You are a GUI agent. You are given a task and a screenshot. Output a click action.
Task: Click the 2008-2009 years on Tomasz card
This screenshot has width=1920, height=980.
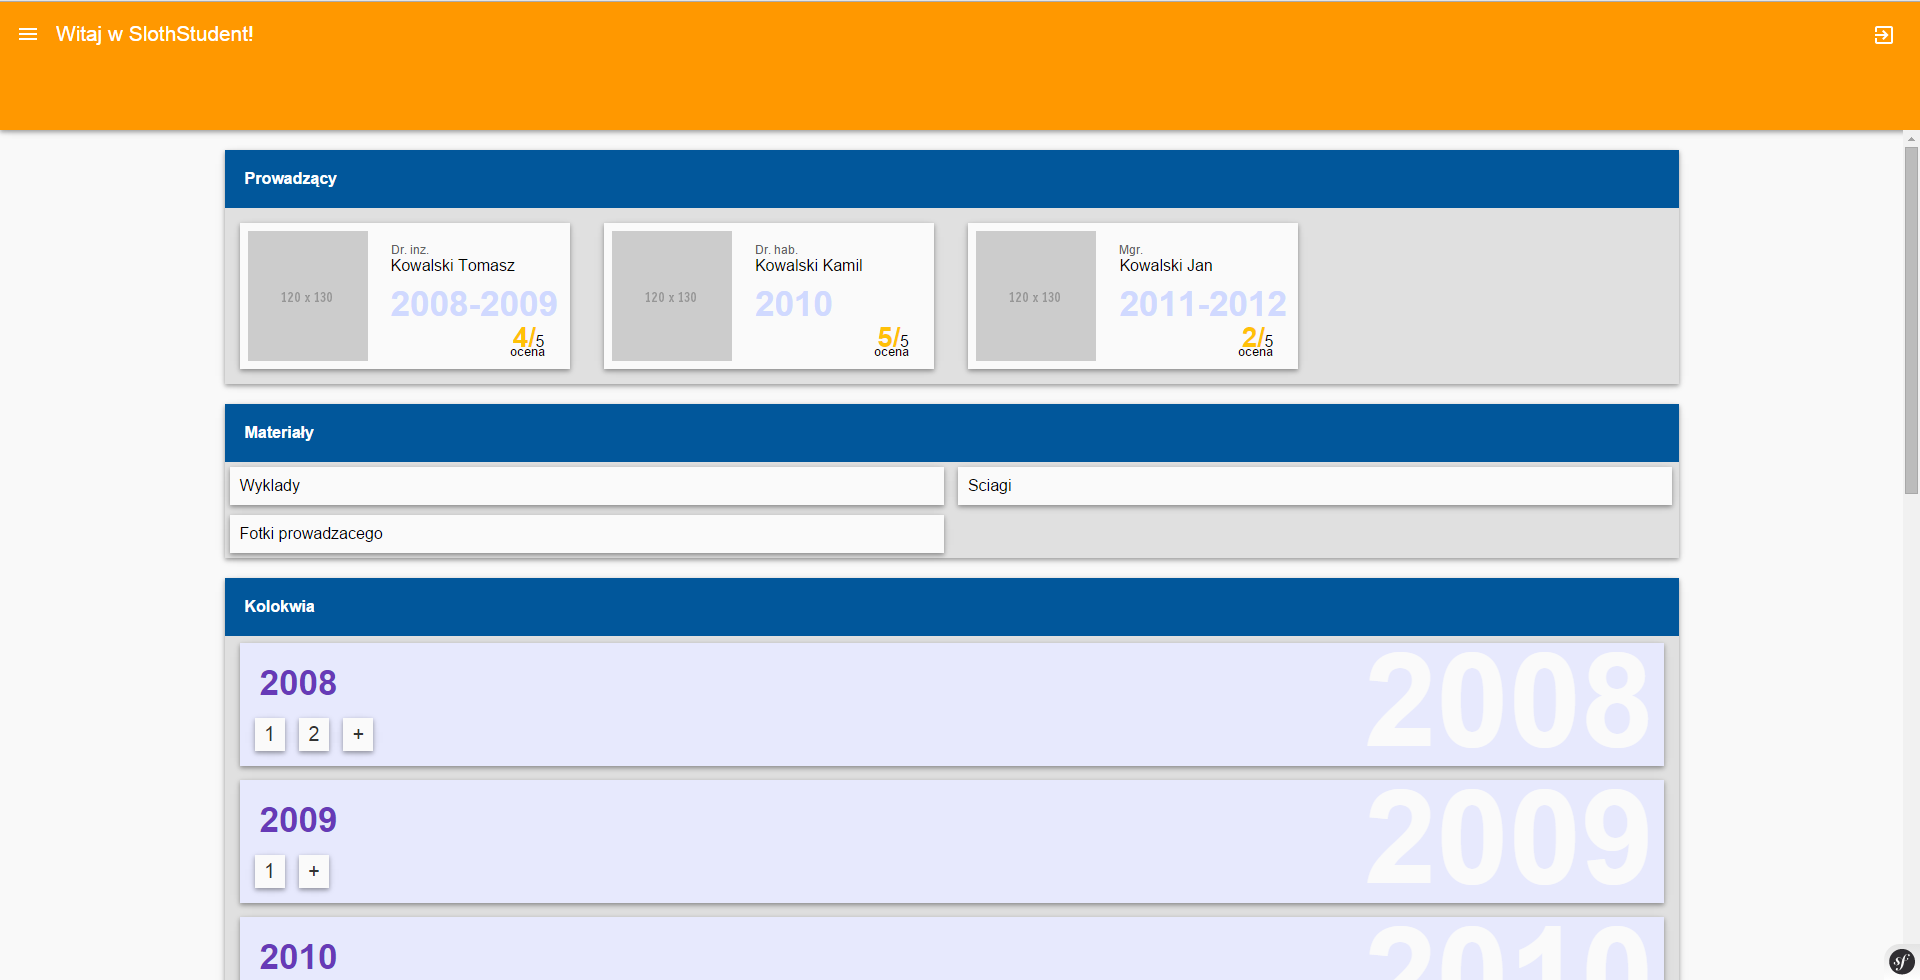point(474,304)
